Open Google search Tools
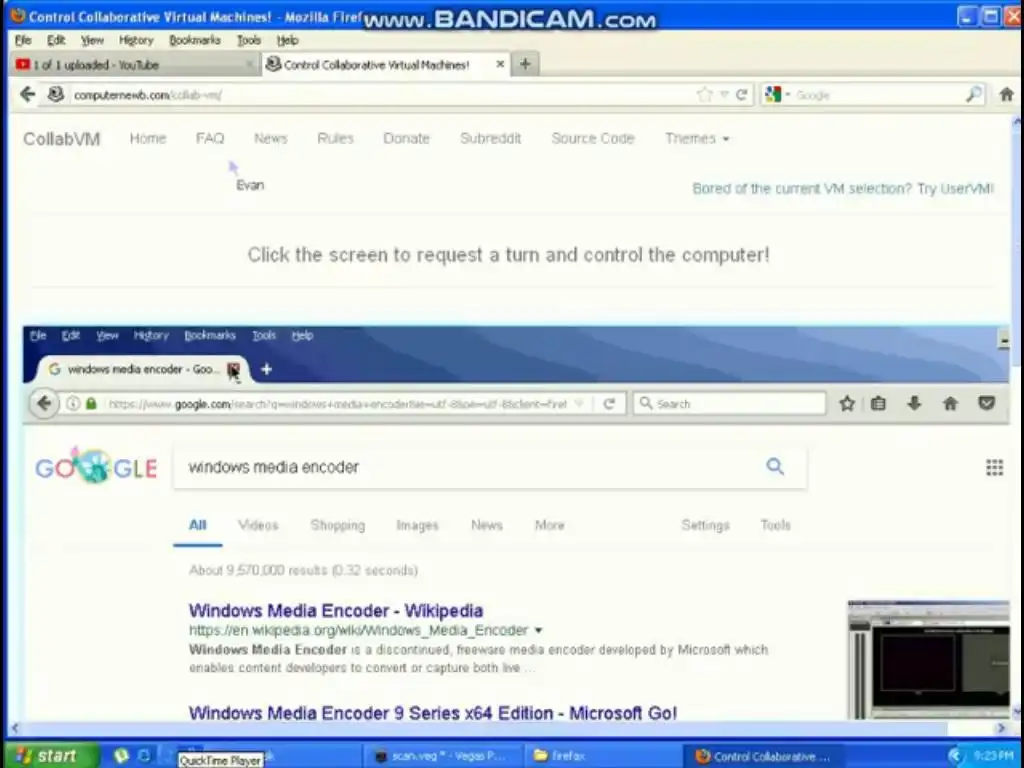The height and width of the screenshot is (768, 1024). [776, 525]
